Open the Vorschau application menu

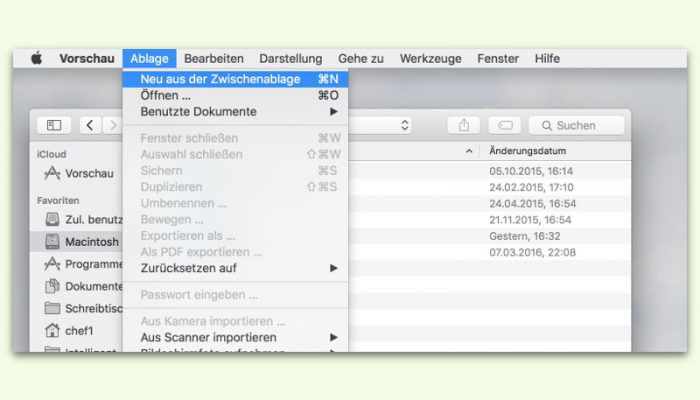point(87,58)
